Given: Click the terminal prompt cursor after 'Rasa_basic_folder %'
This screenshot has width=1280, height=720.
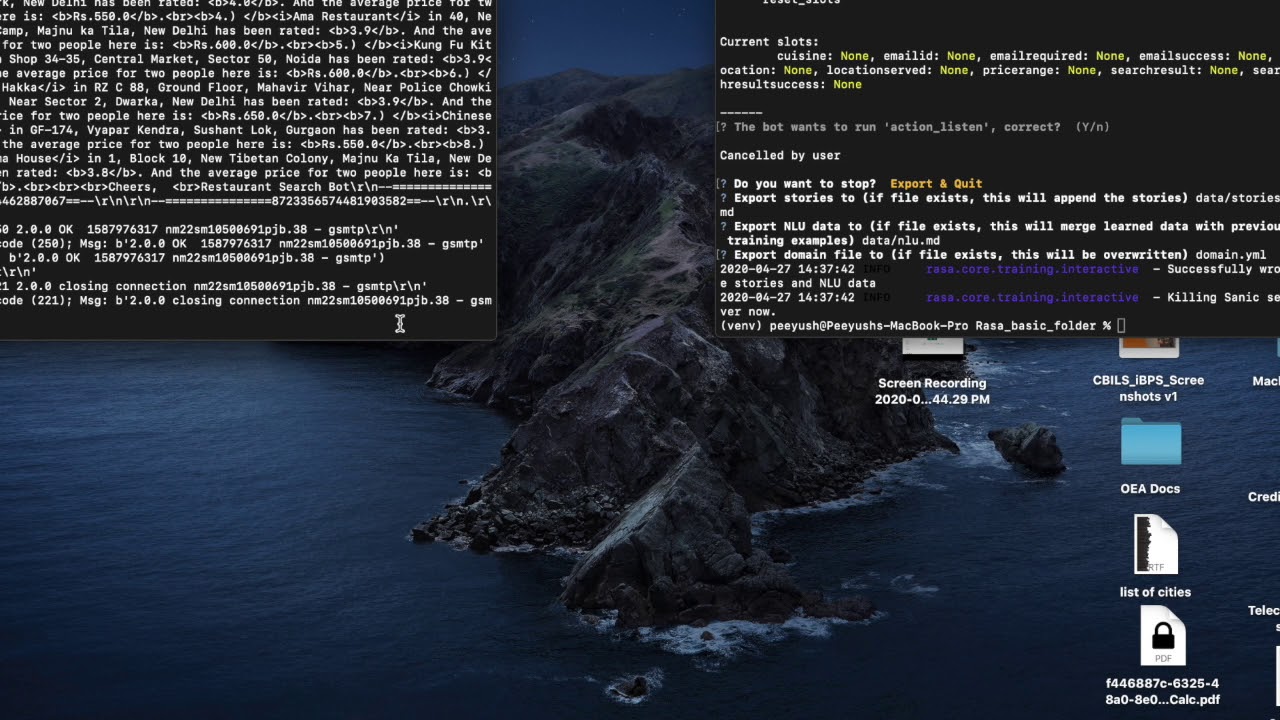Looking at the screenshot, I should 1121,326.
